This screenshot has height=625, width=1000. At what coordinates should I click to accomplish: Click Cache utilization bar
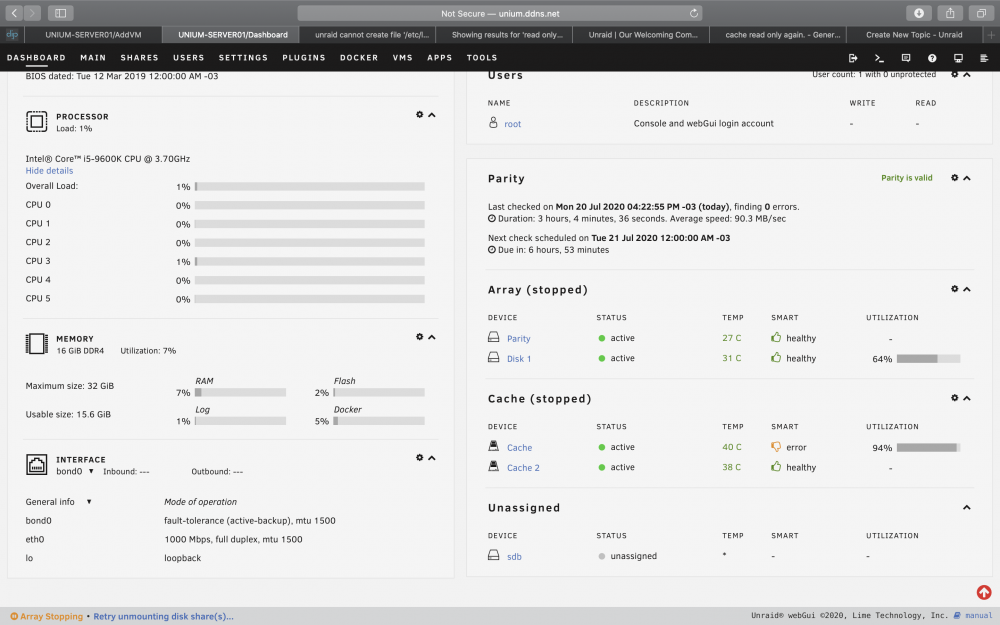point(928,448)
